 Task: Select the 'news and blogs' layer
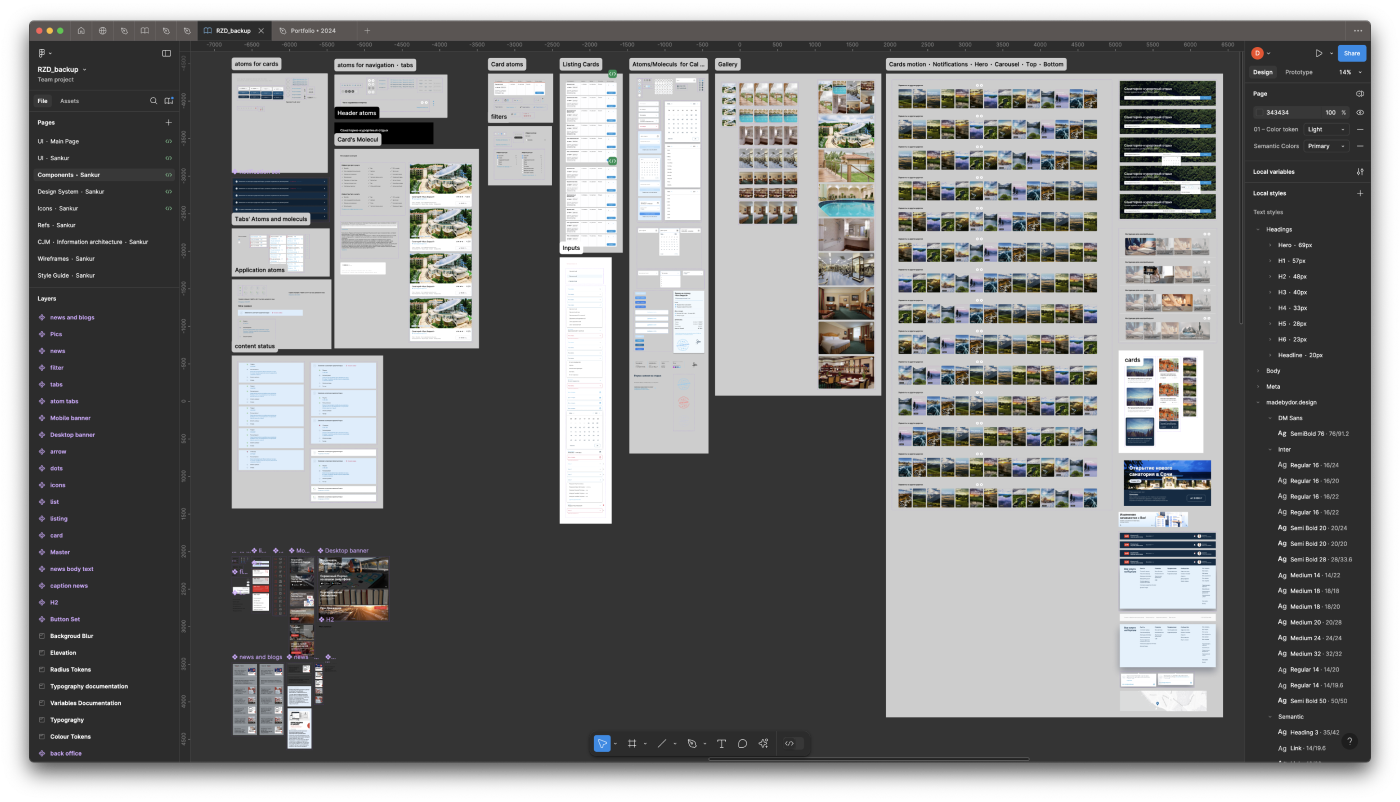[x=72, y=317]
